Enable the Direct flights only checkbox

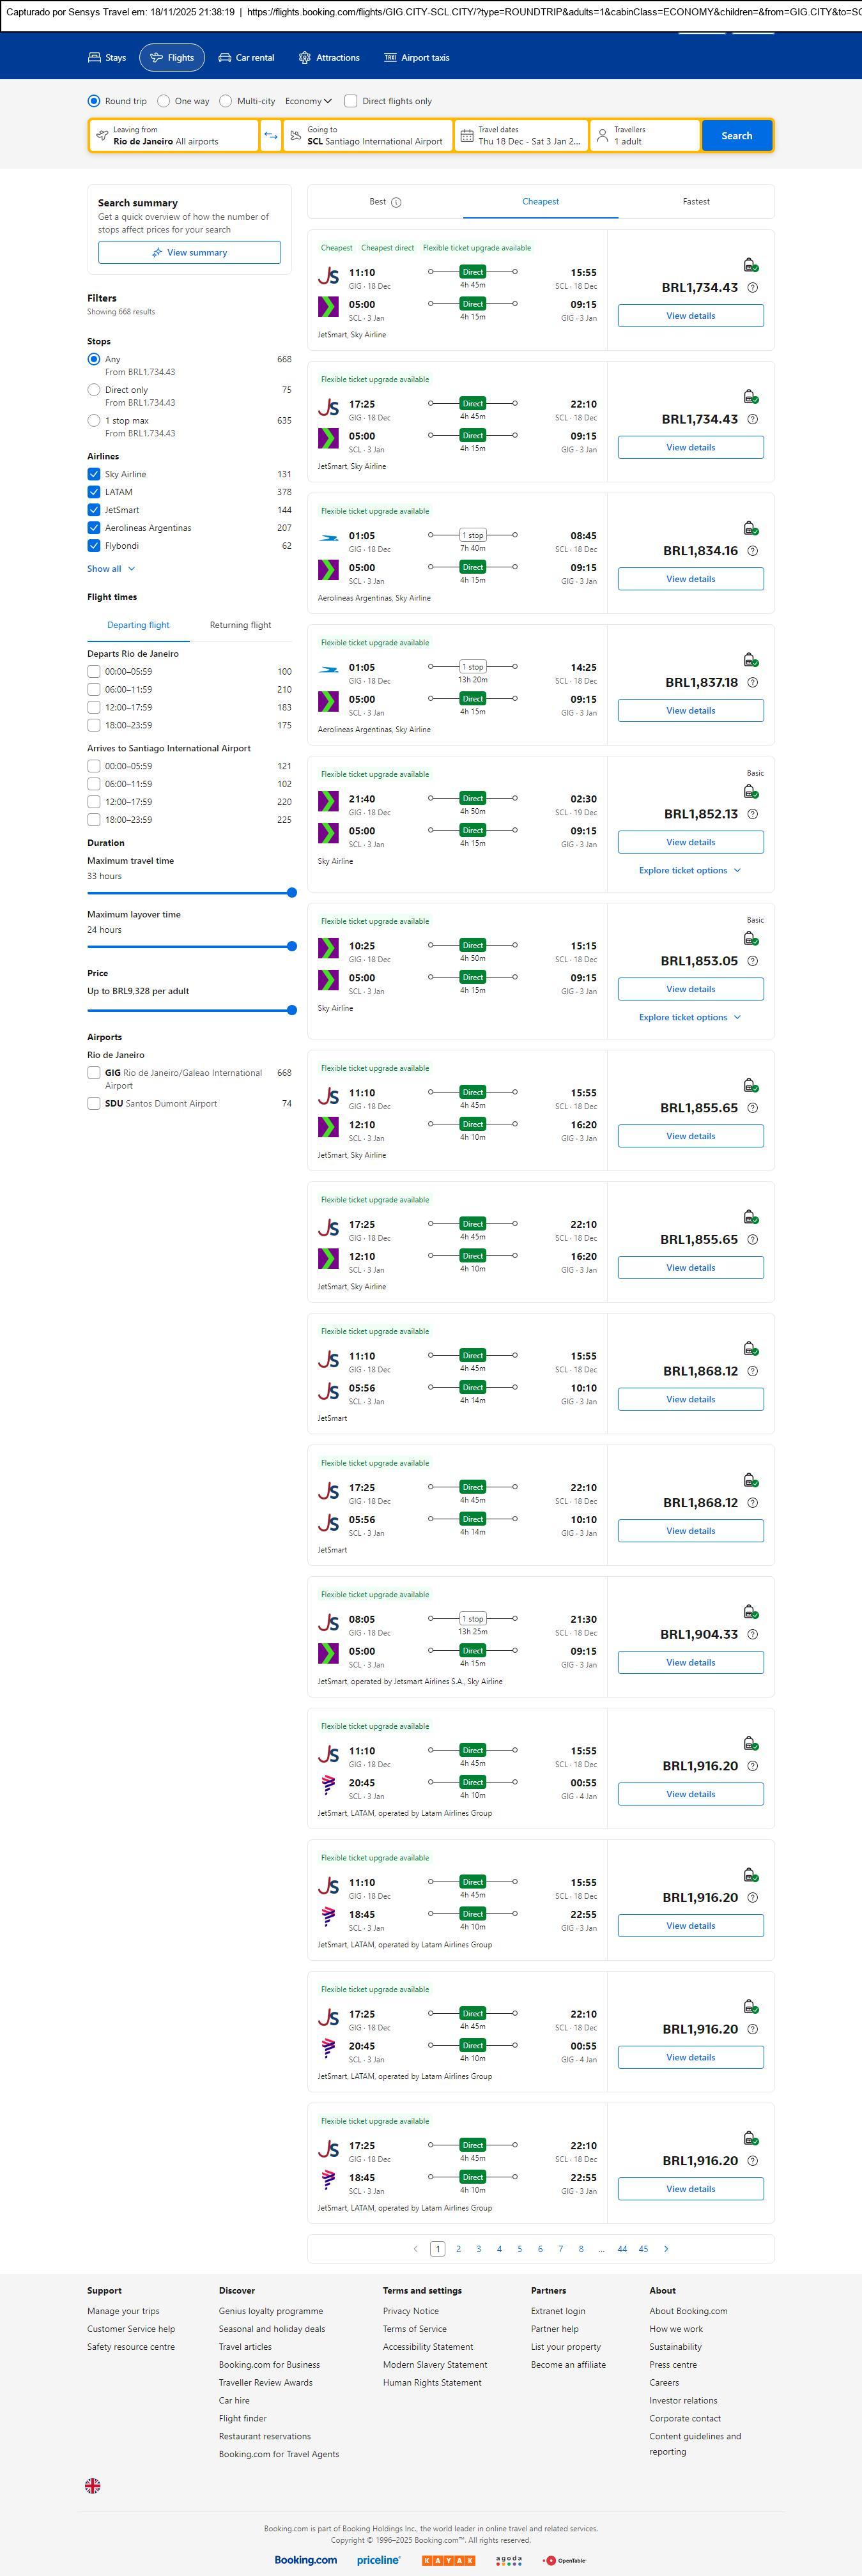(351, 101)
